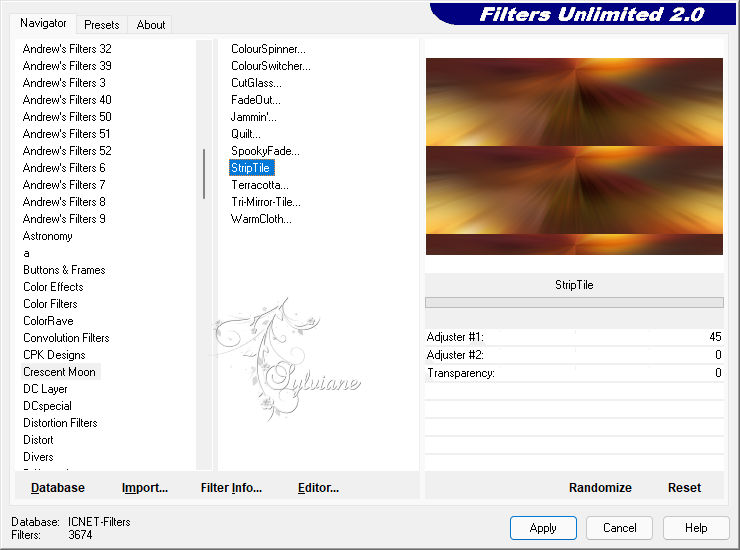Select the highlighted StripTile filter
Image resolution: width=740 pixels, height=550 pixels.
pyautogui.click(x=251, y=168)
